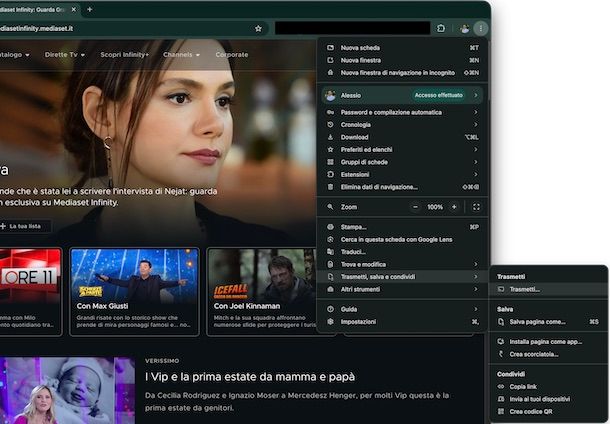Expand the Estensioni submenu

403,175
